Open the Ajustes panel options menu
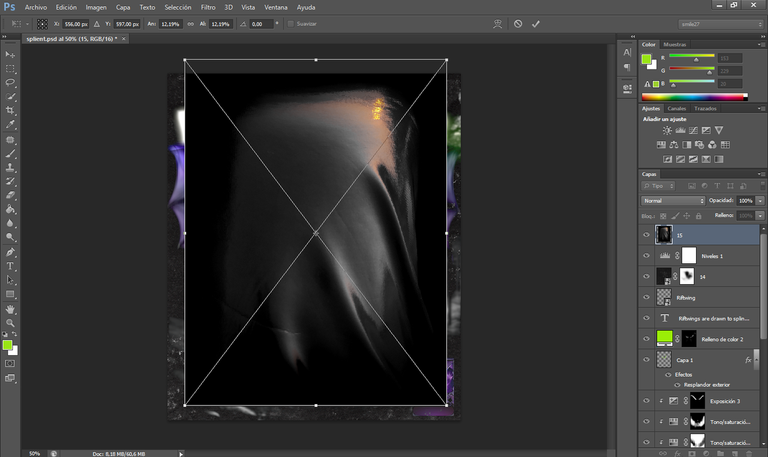 [x=761, y=109]
